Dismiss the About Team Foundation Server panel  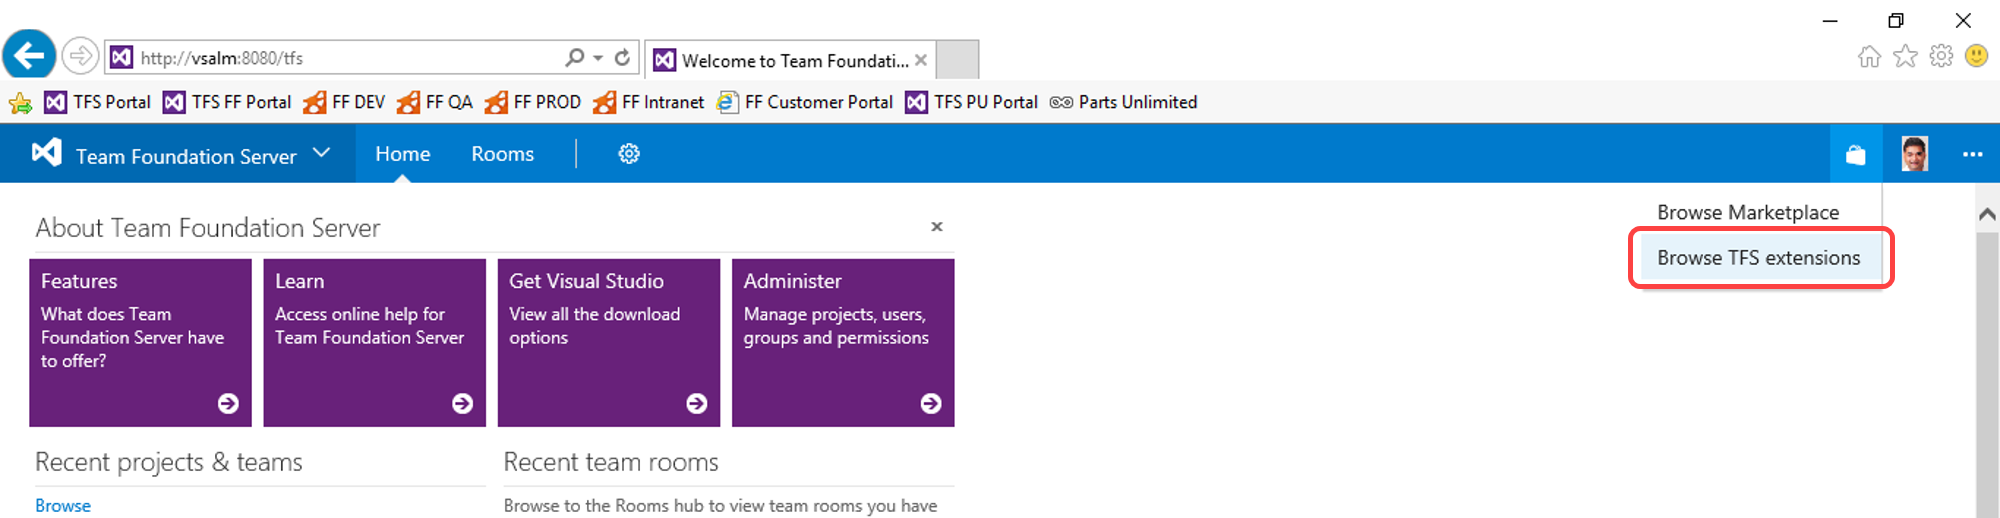(937, 227)
